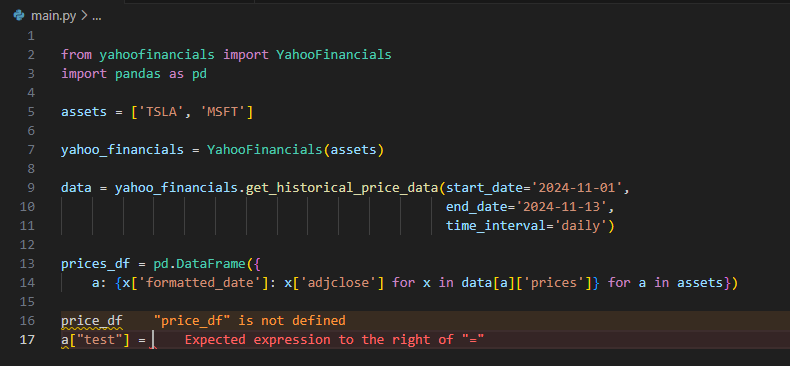The image size is (790, 366).
Task: Click the "as" keyword on line 3
Action: coord(176,74)
